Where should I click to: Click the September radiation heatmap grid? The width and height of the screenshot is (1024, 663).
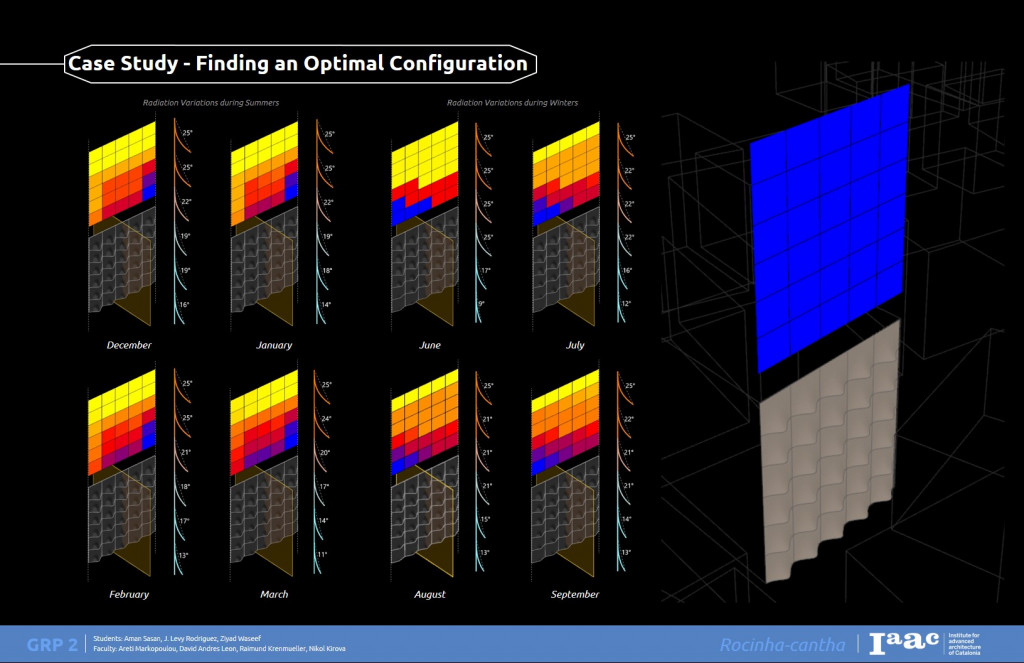[567, 422]
